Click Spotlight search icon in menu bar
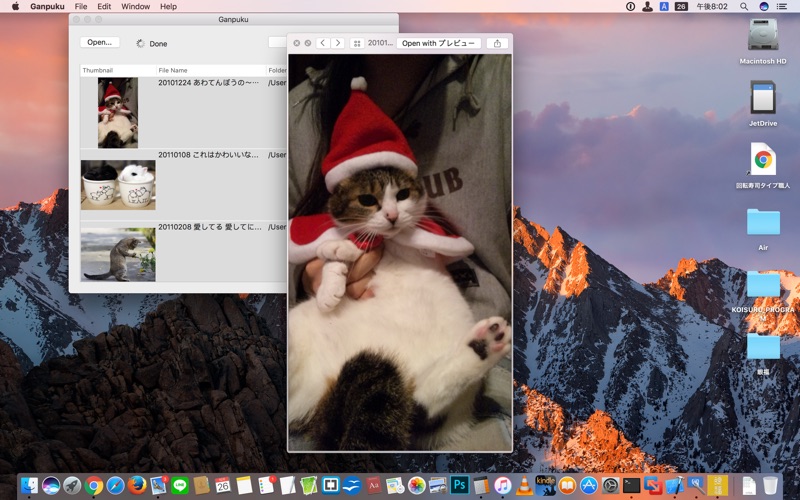Image resolution: width=800 pixels, height=500 pixels. click(744, 7)
